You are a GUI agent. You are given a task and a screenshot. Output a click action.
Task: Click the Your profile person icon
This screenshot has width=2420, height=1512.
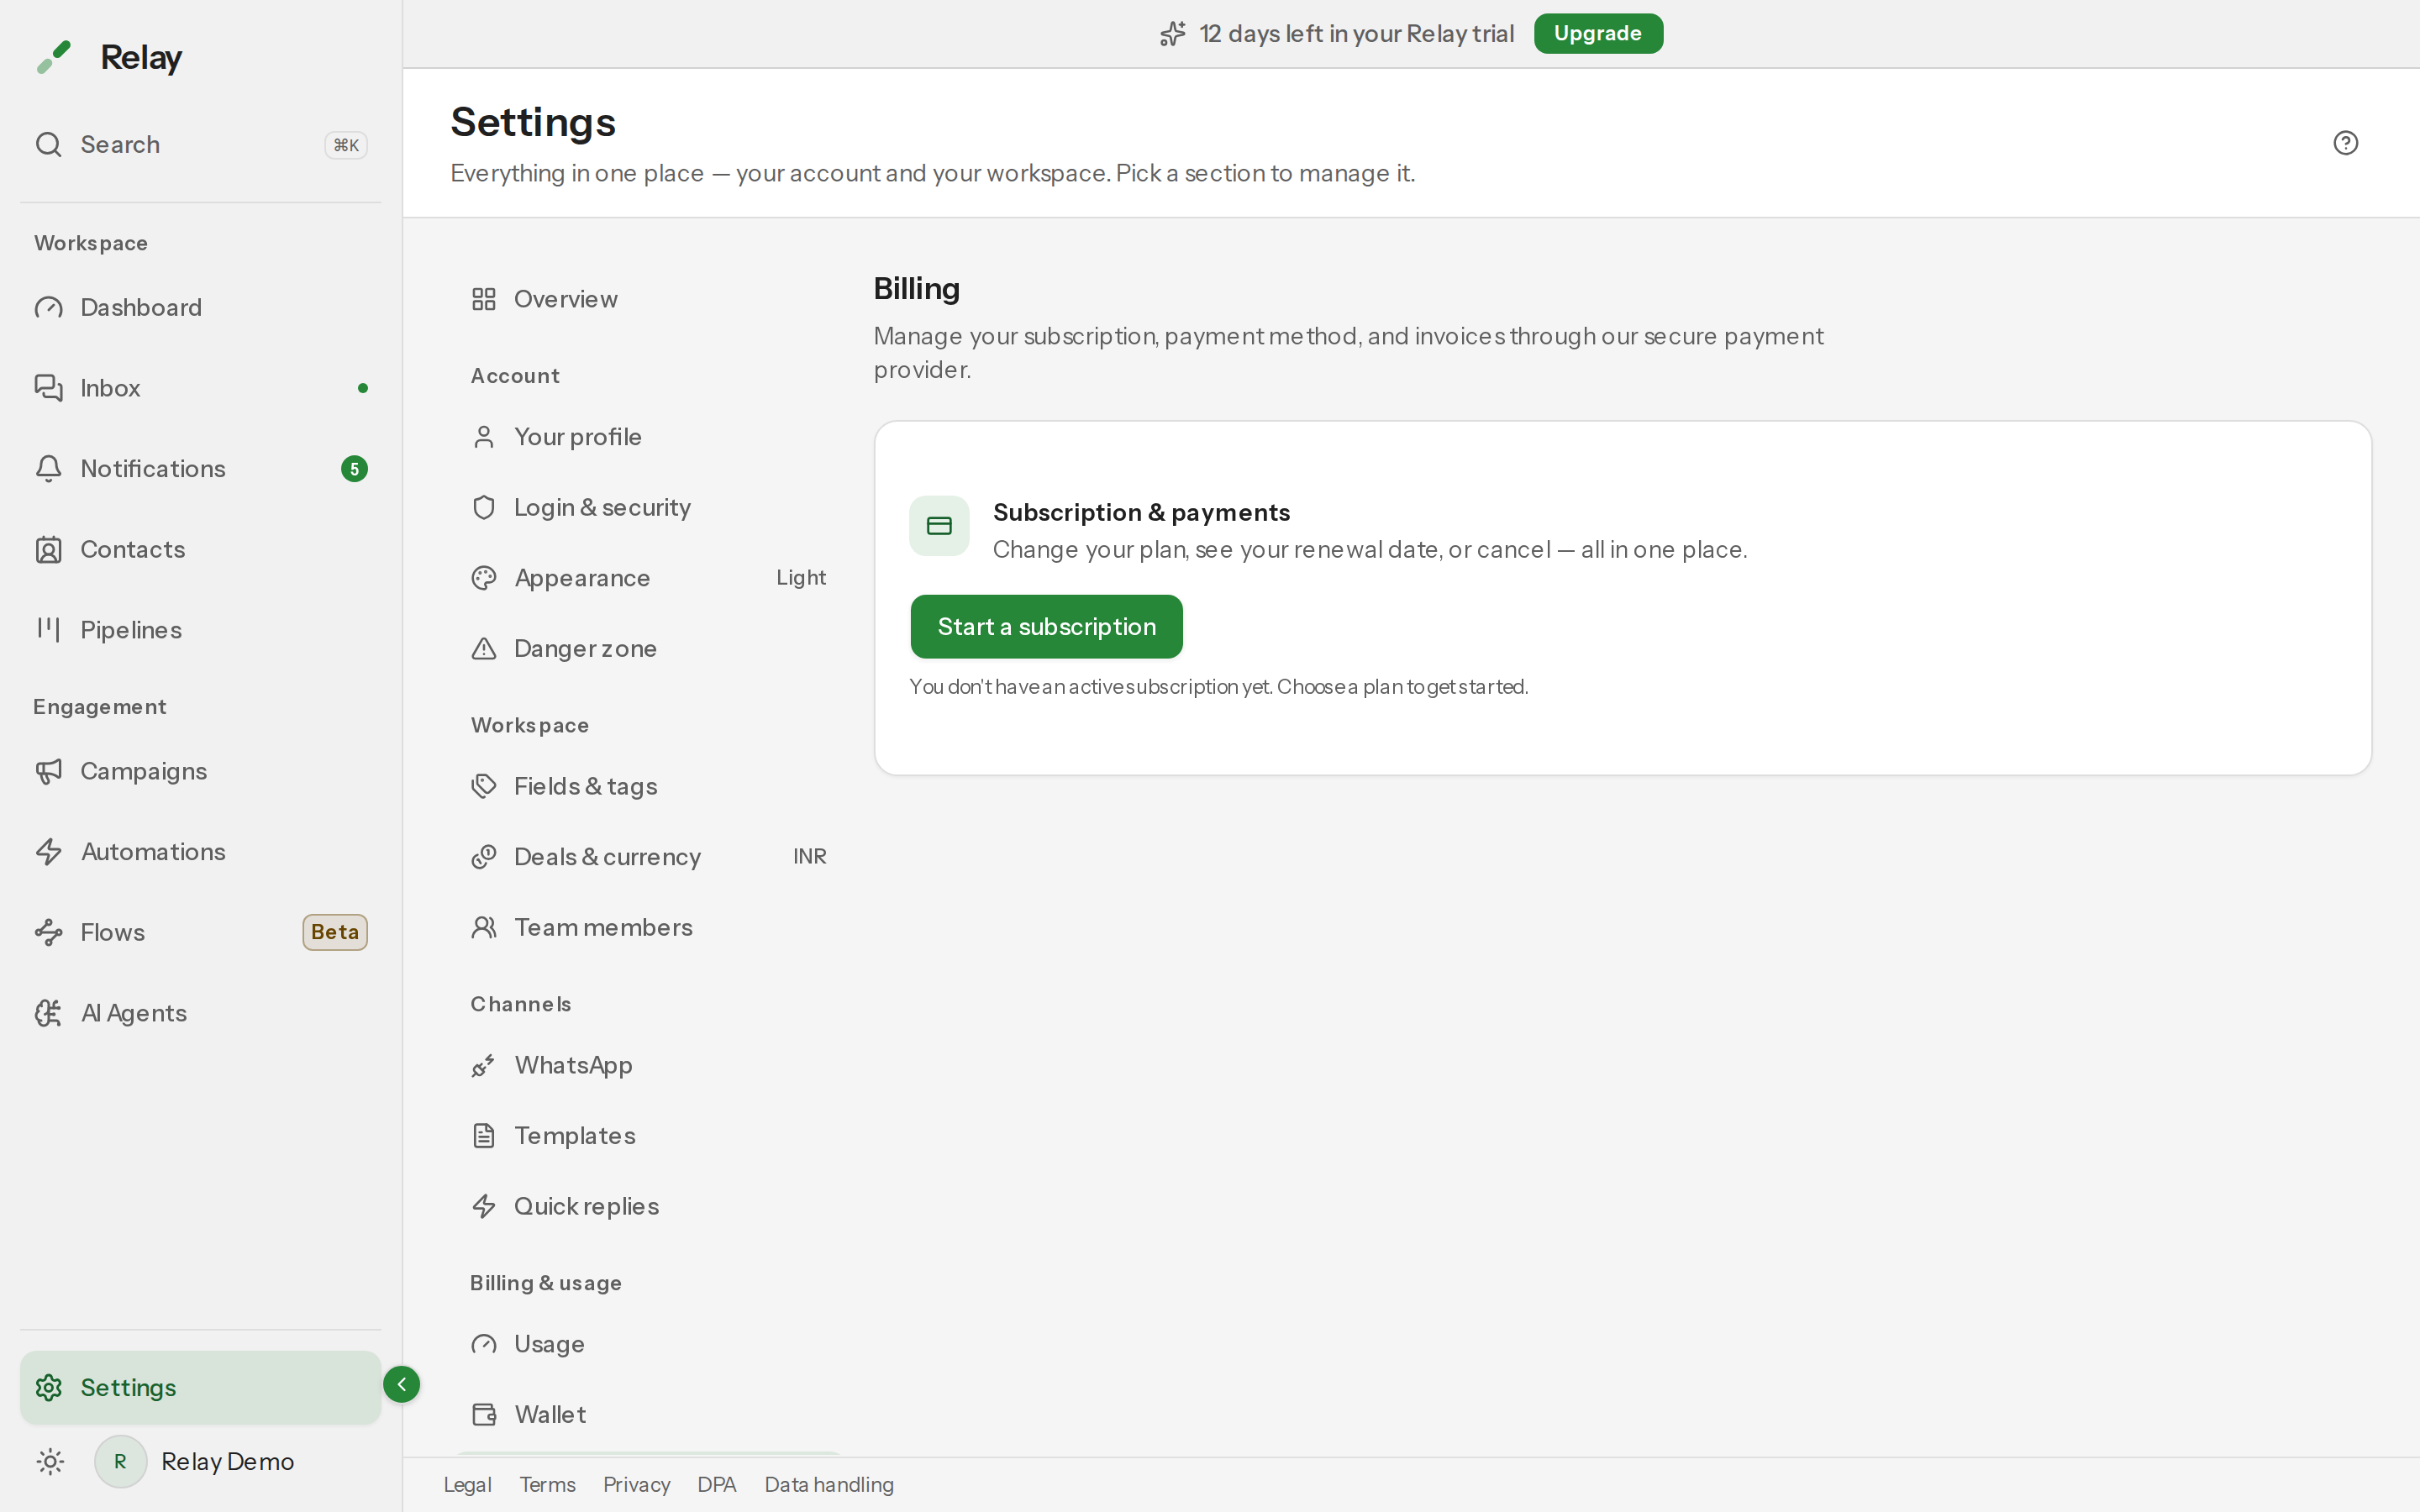click(484, 437)
